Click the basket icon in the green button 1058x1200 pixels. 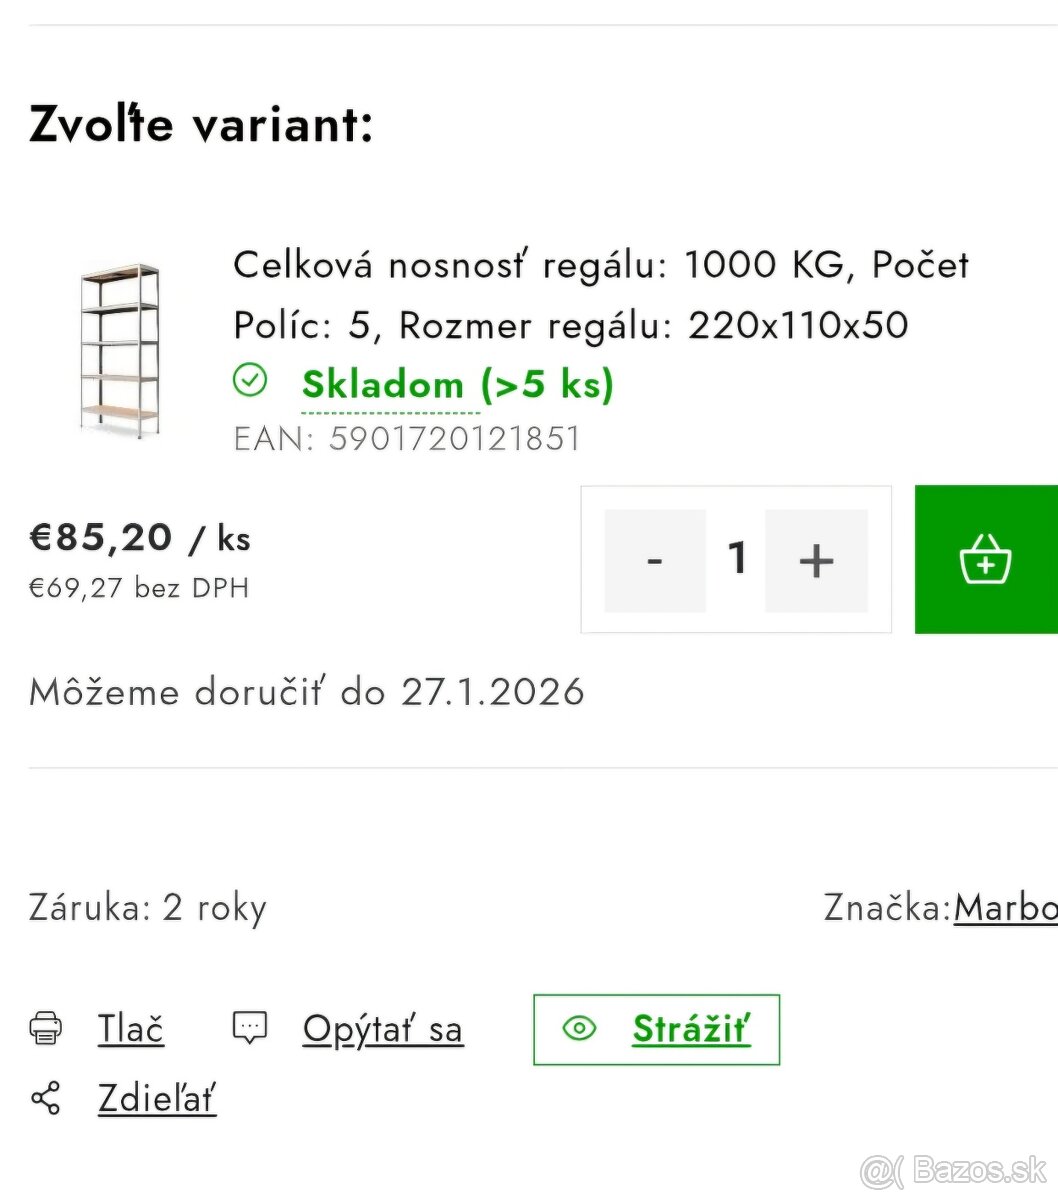[x=986, y=559]
